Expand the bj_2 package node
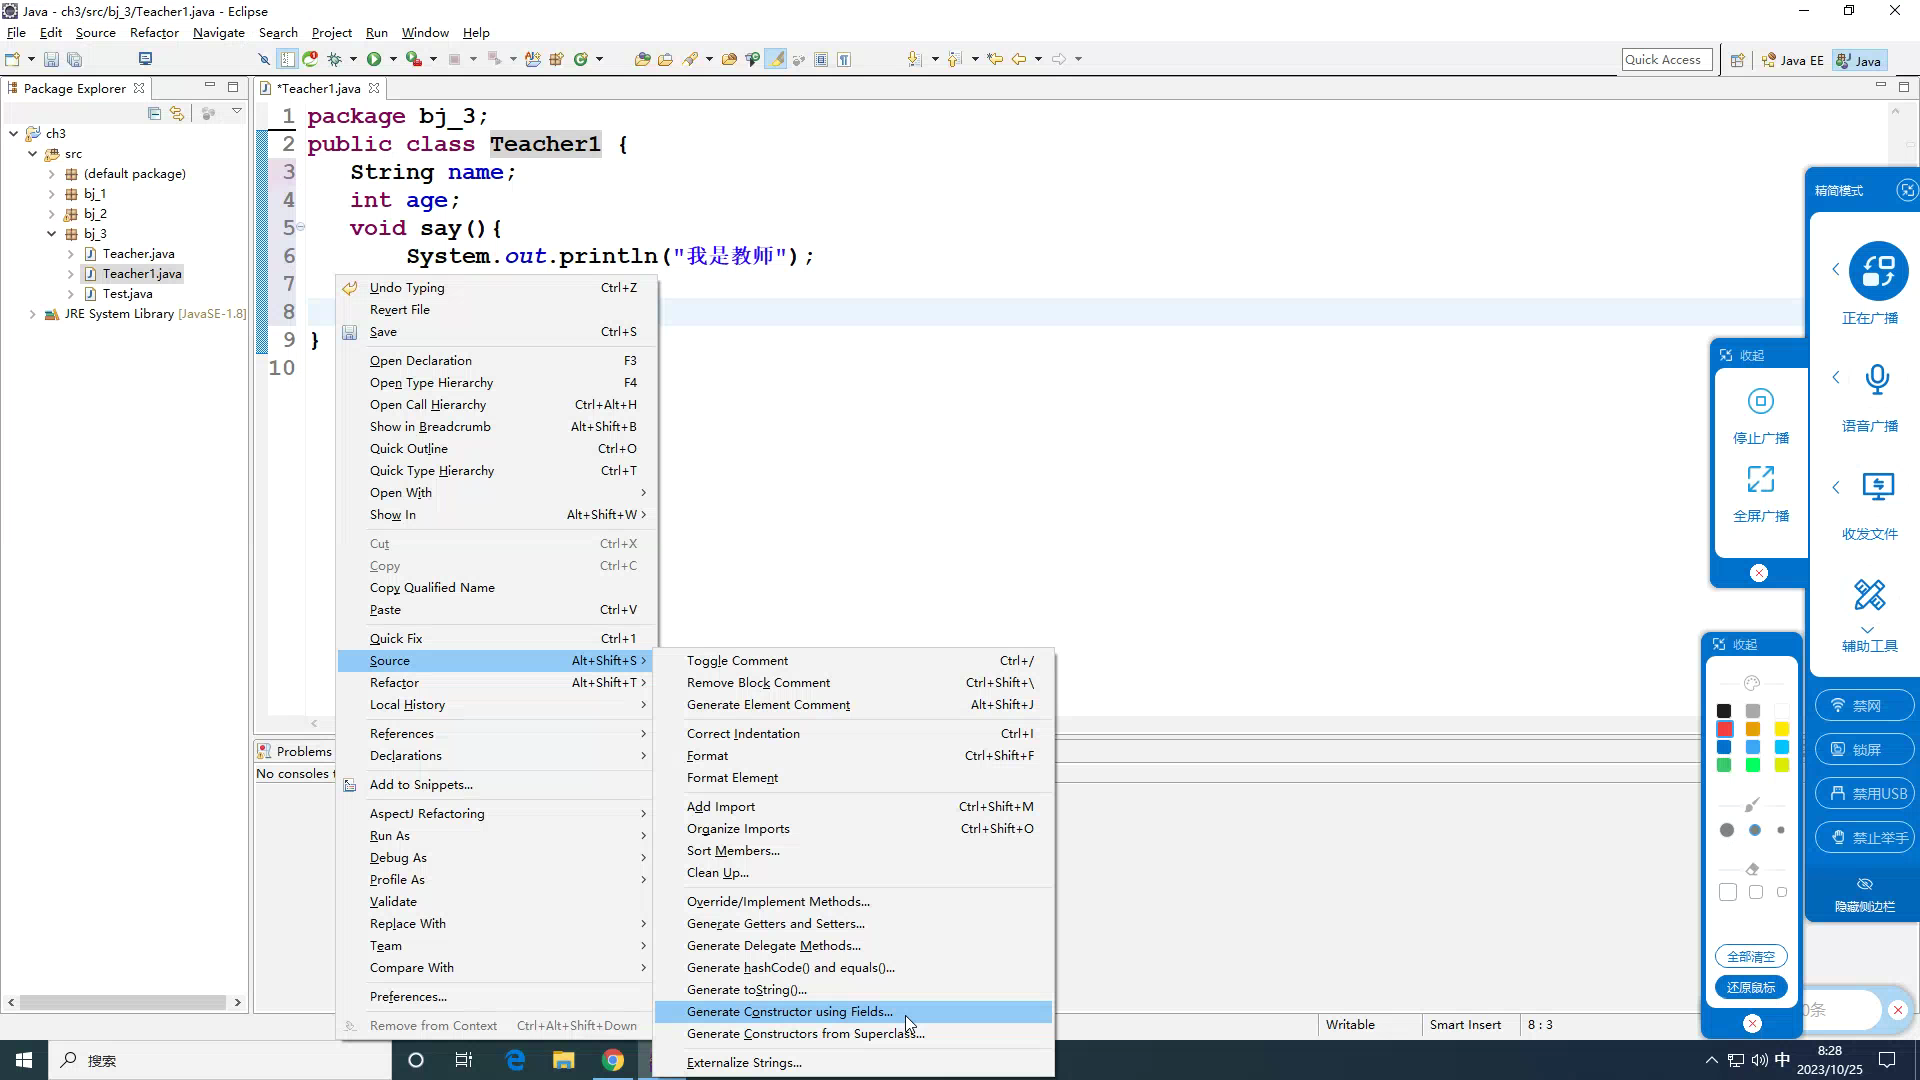1920x1080 pixels. click(52, 214)
